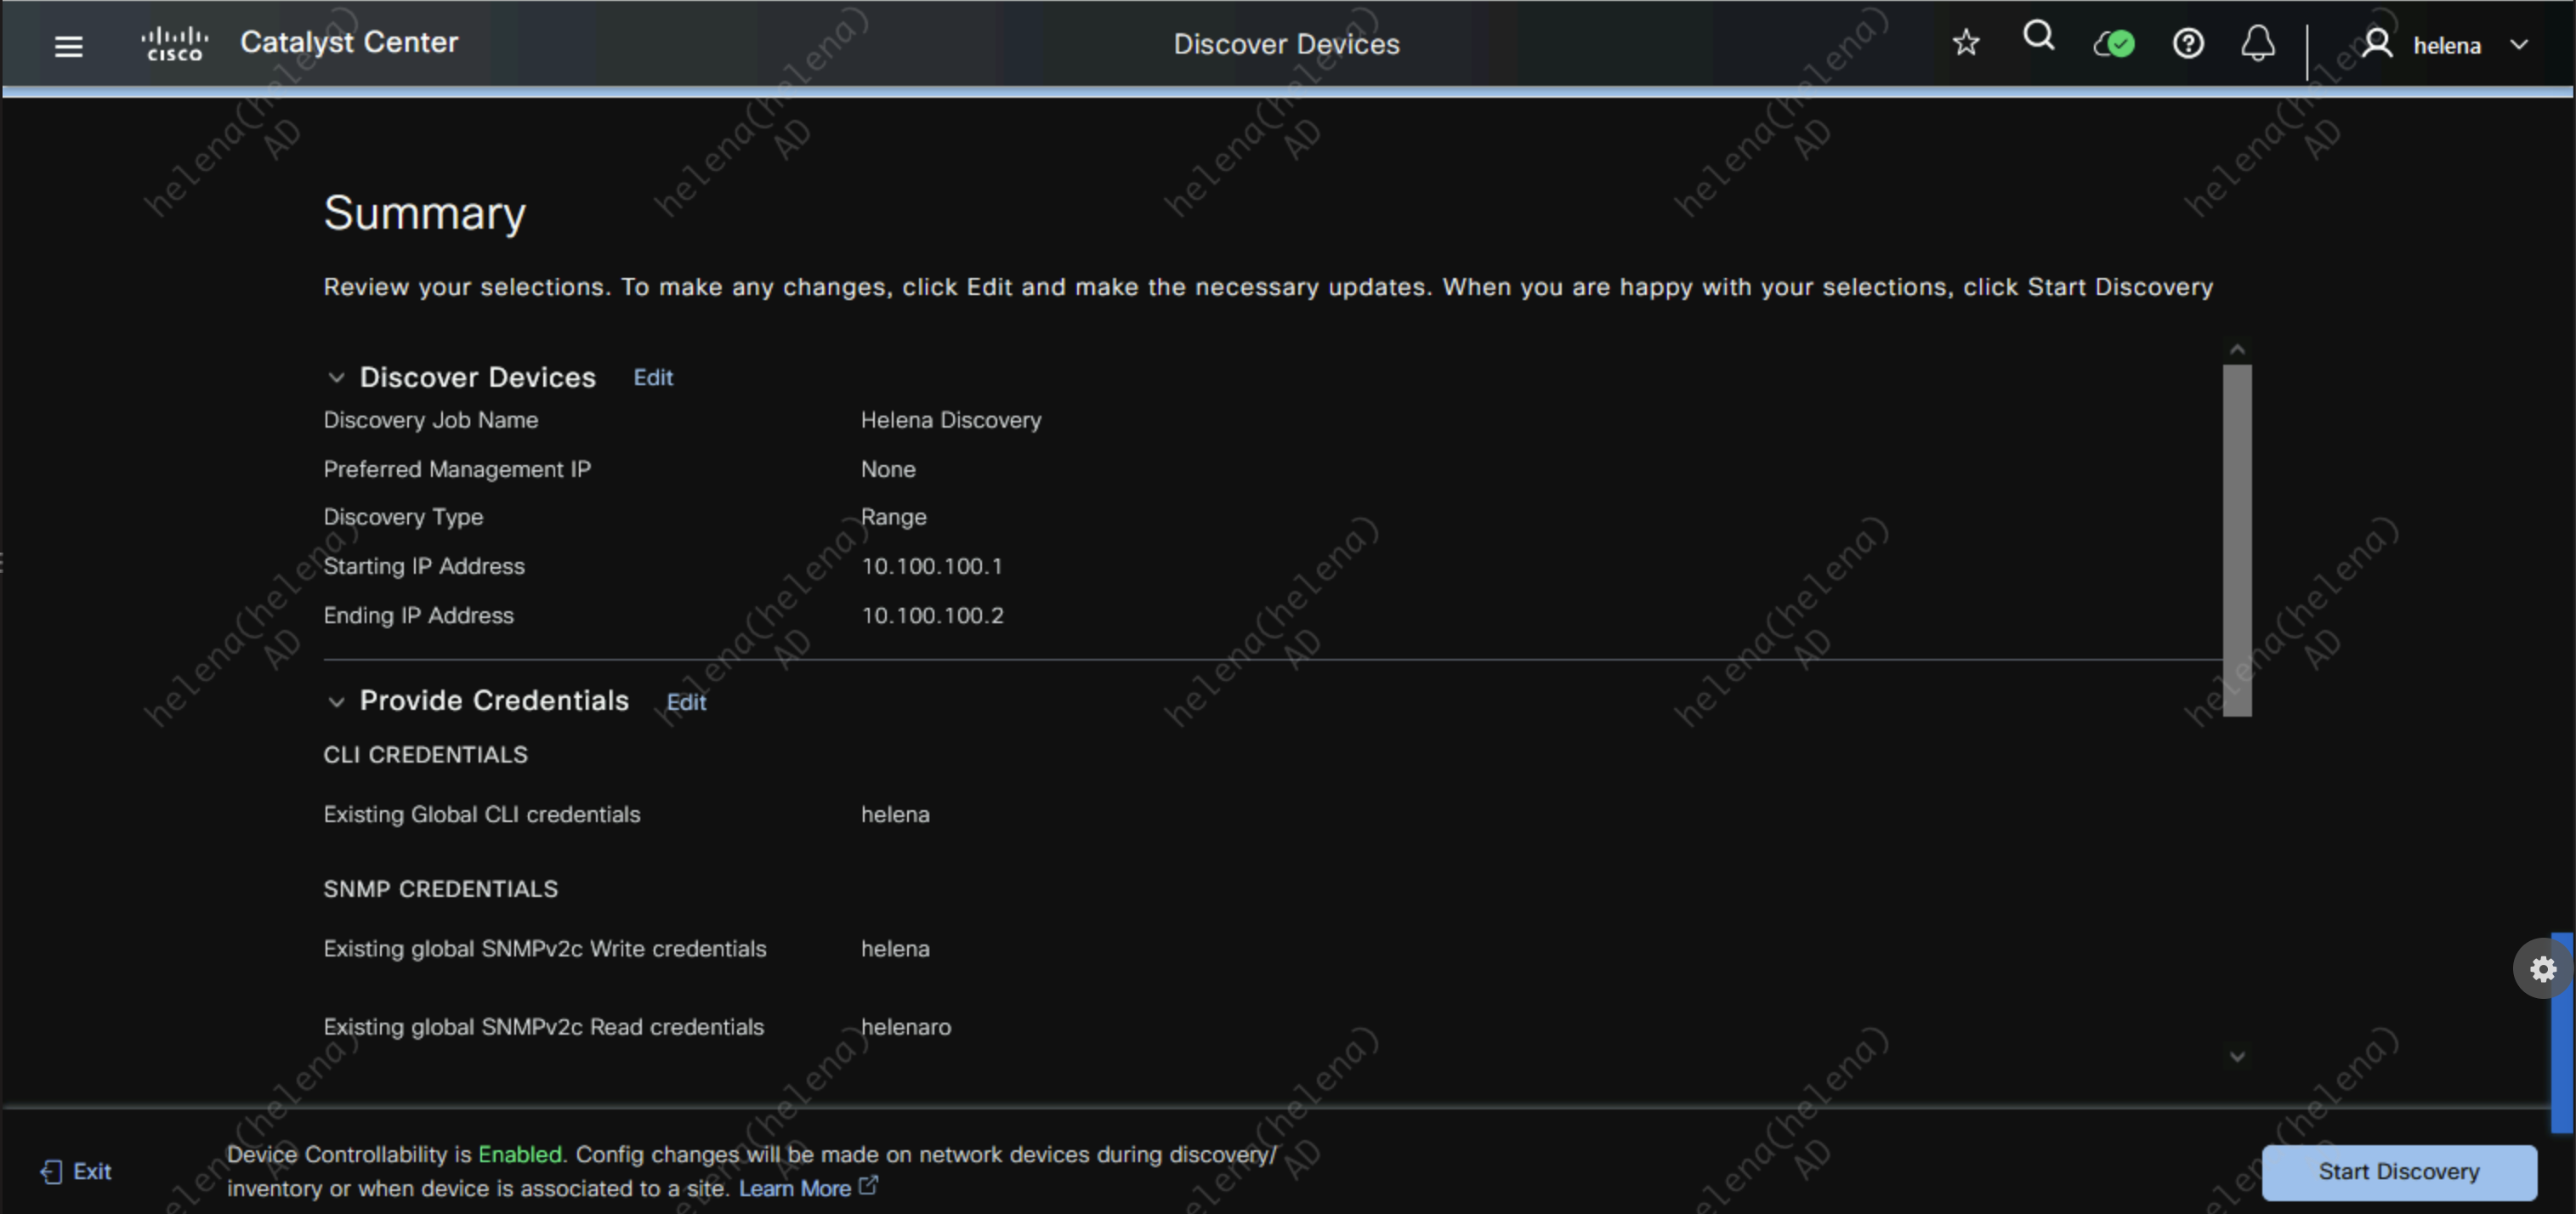Click scrollbar down arrow in summary
Screen dimensions: 2576x1214
click(2237, 1057)
